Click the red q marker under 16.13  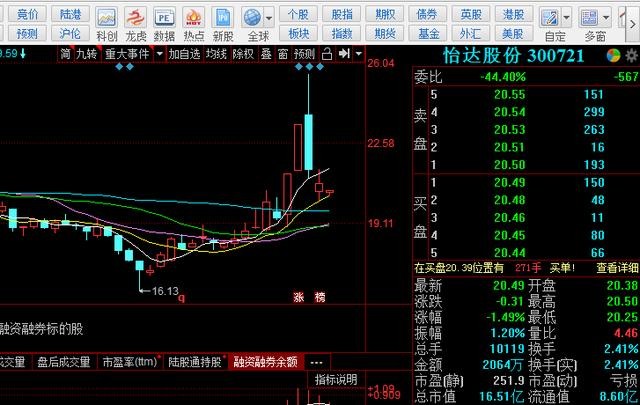coord(181,298)
